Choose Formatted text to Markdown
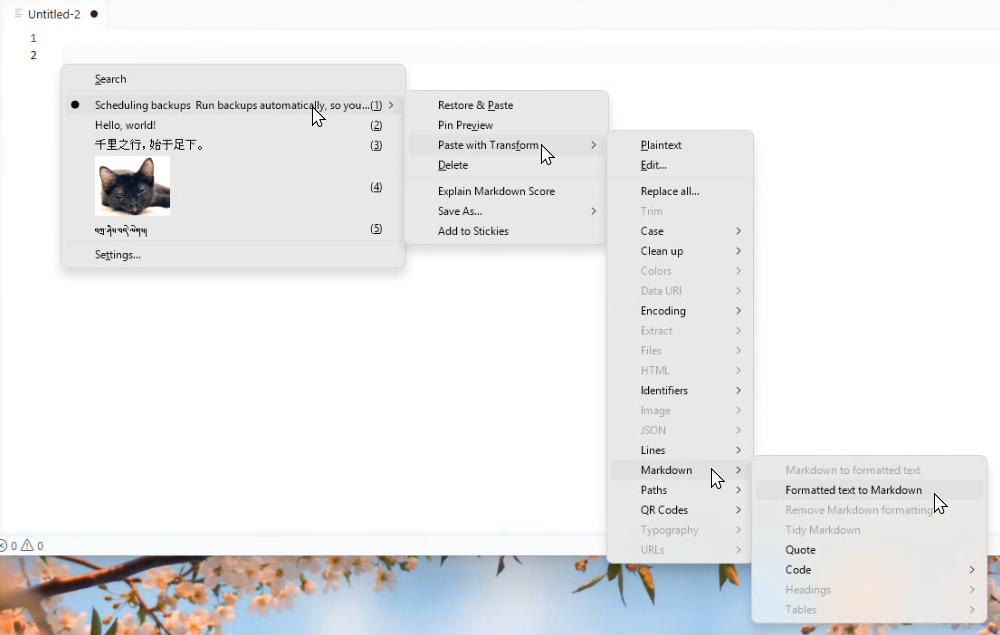This screenshot has height=635, width=1000. 869,490
